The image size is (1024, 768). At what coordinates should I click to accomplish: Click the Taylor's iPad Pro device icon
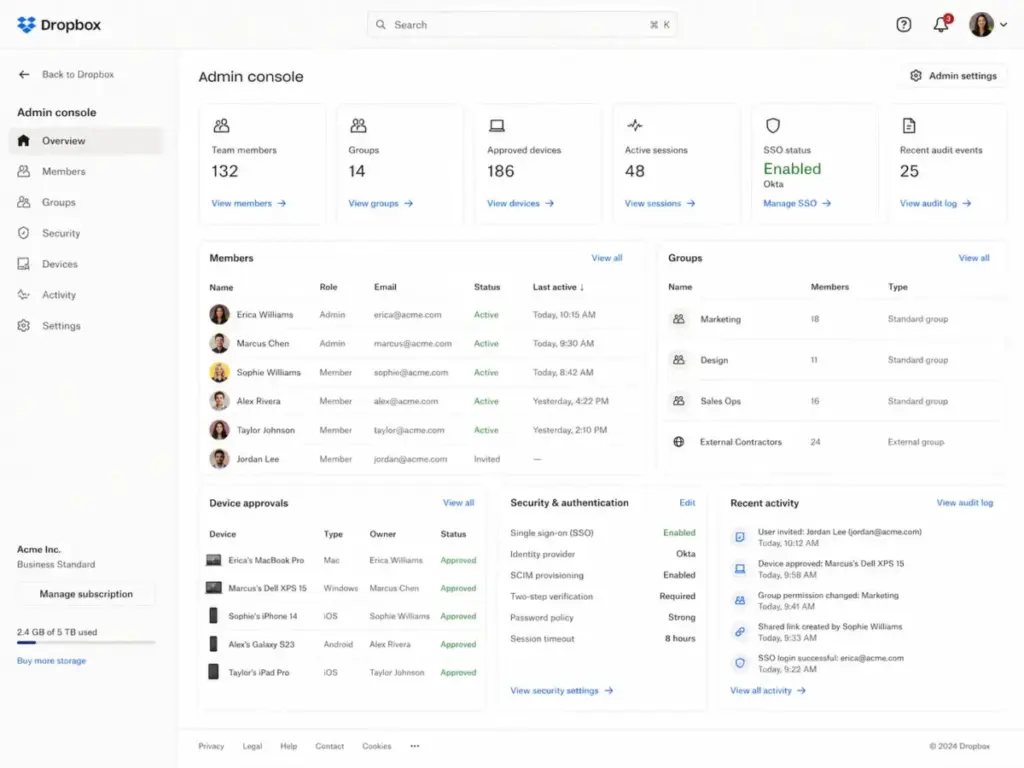(214, 672)
